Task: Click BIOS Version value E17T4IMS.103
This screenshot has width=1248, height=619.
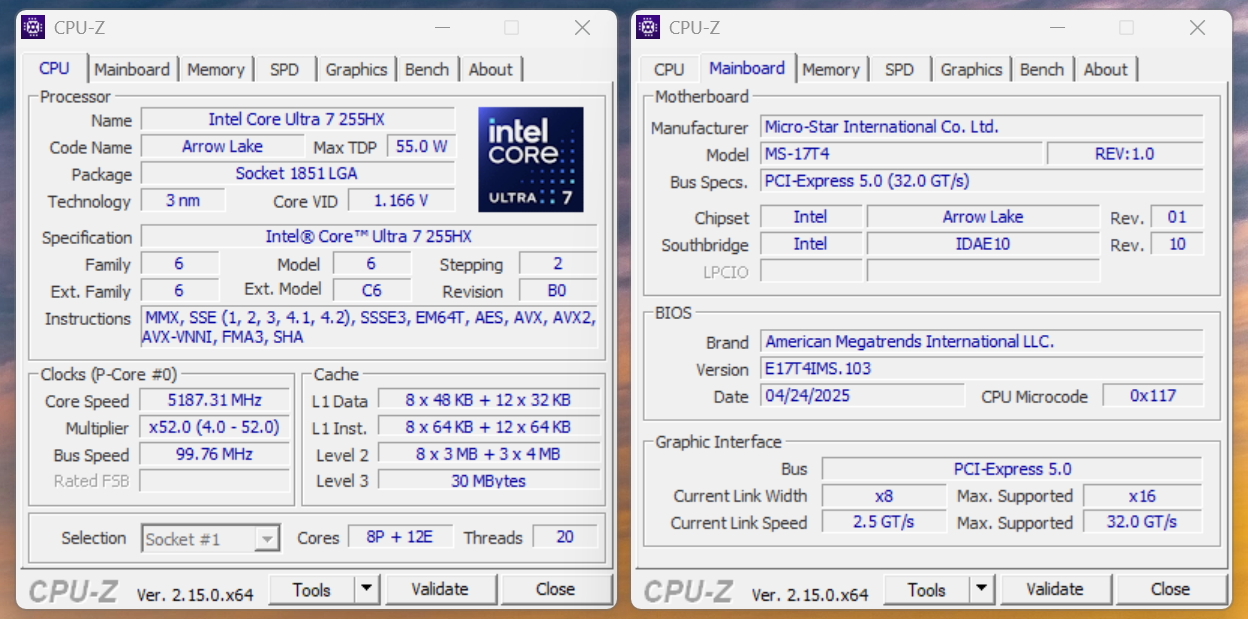Action: tap(982, 369)
